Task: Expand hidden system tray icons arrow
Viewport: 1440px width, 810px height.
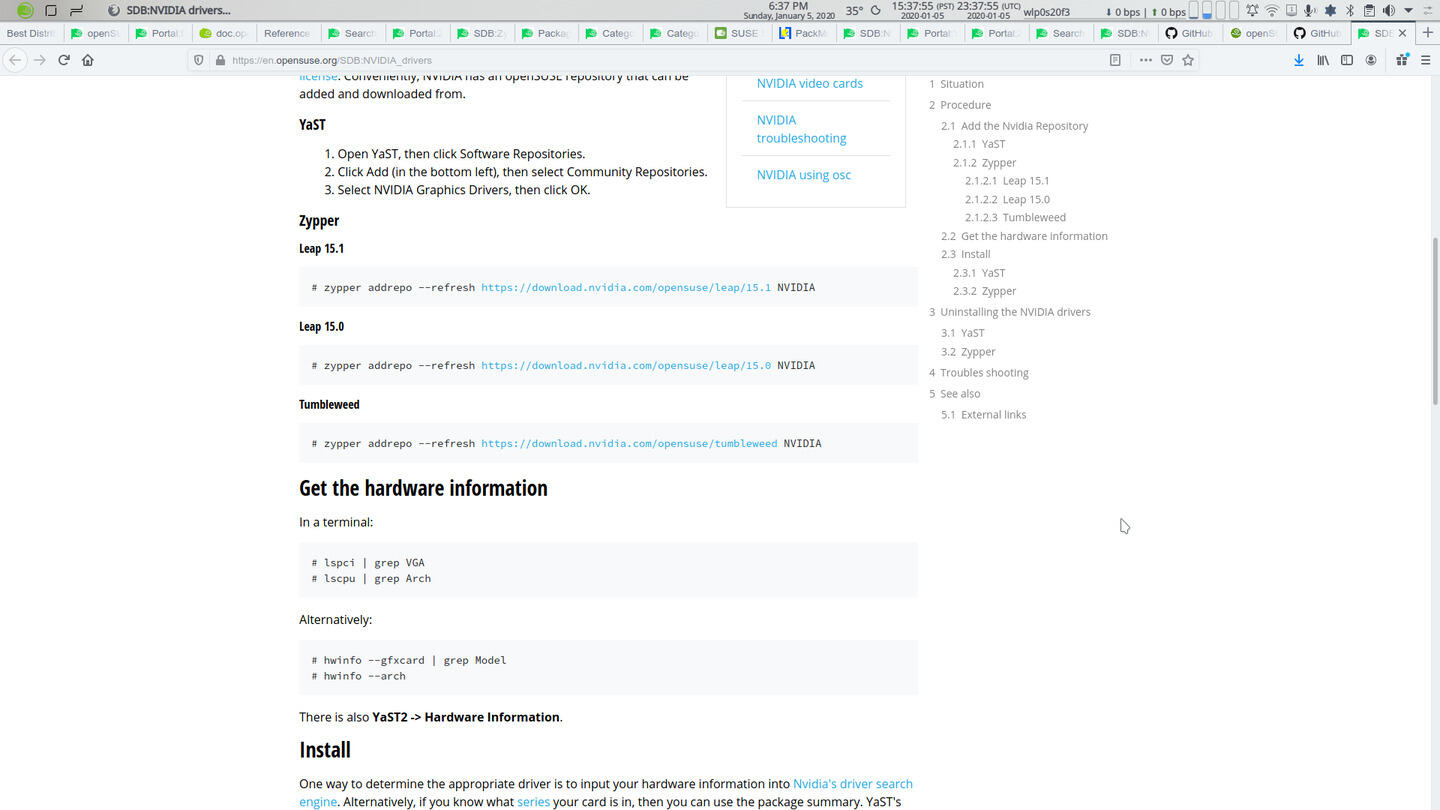Action: coord(1408,11)
